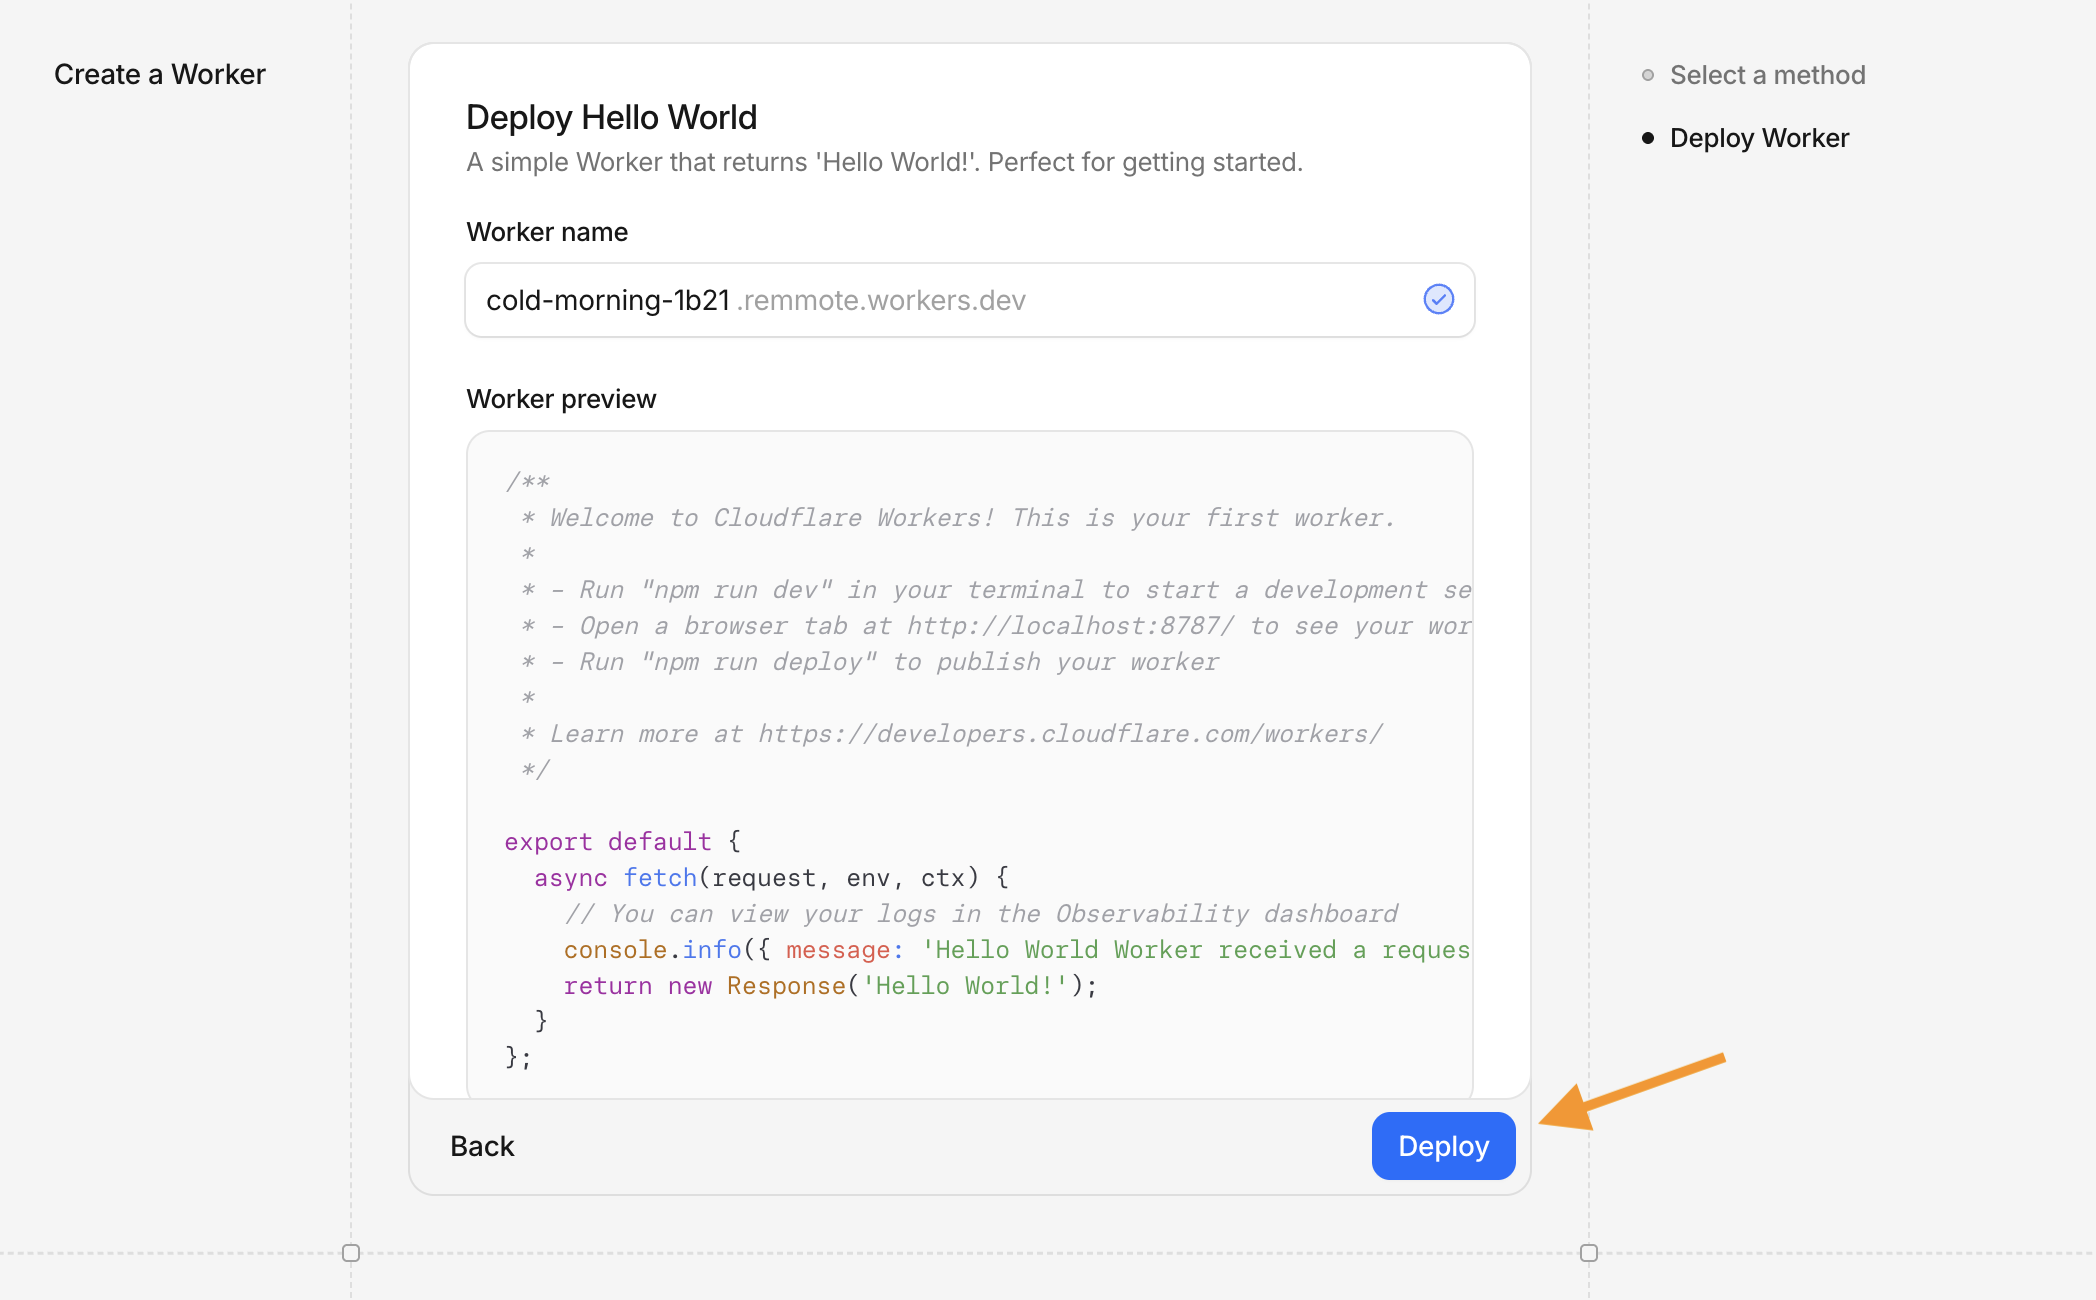Click the .remmote.workers.dev domain suffix
The height and width of the screenshot is (1300, 2096).
coord(881,300)
